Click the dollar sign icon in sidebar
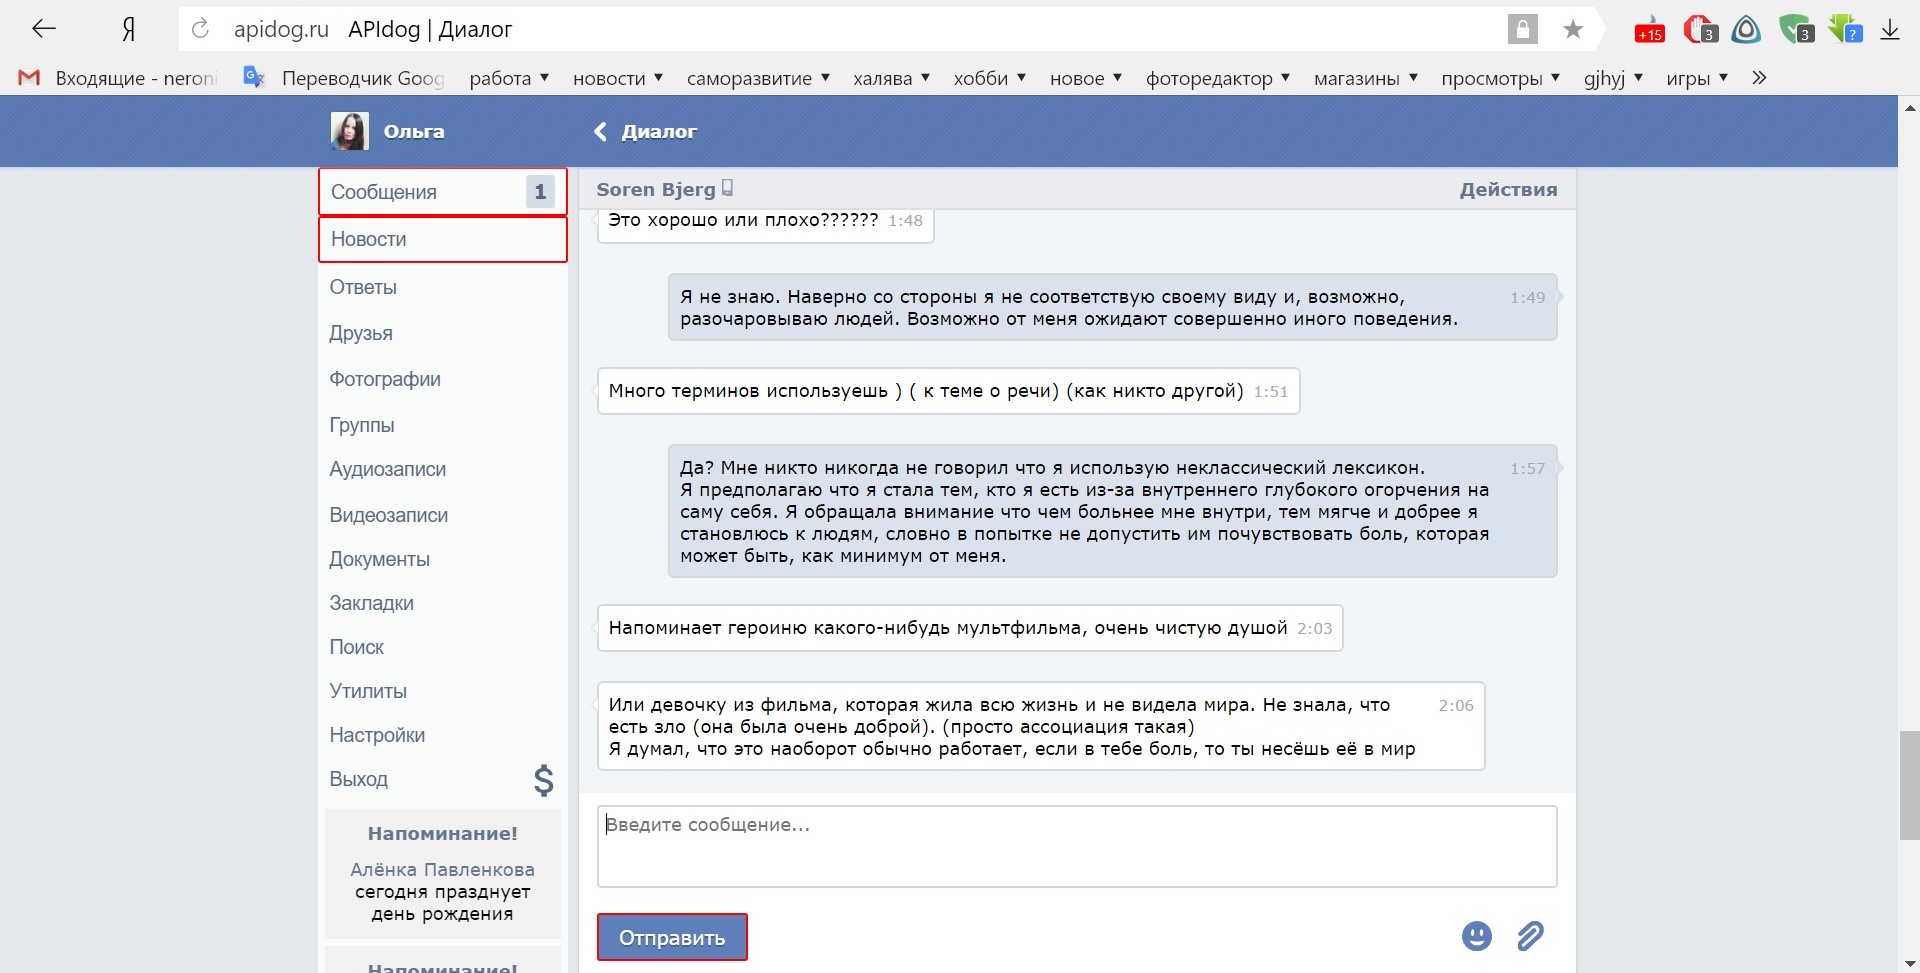The width and height of the screenshot is (1920, 973). [x=543, y=780]
